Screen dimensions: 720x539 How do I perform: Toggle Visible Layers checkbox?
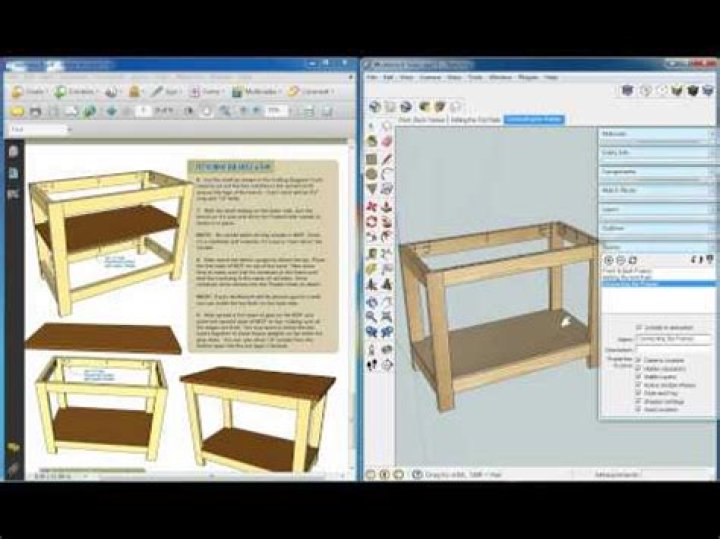[x=638, y=377]
